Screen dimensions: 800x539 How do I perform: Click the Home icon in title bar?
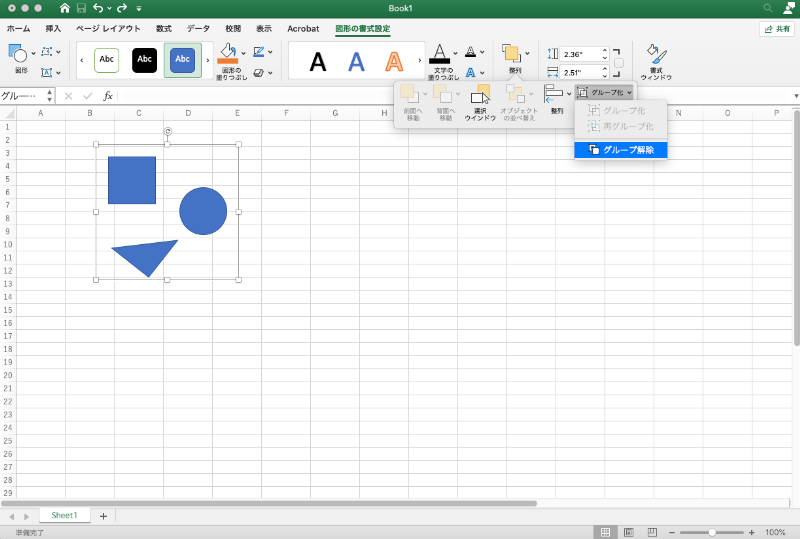[x=64, y=8]
